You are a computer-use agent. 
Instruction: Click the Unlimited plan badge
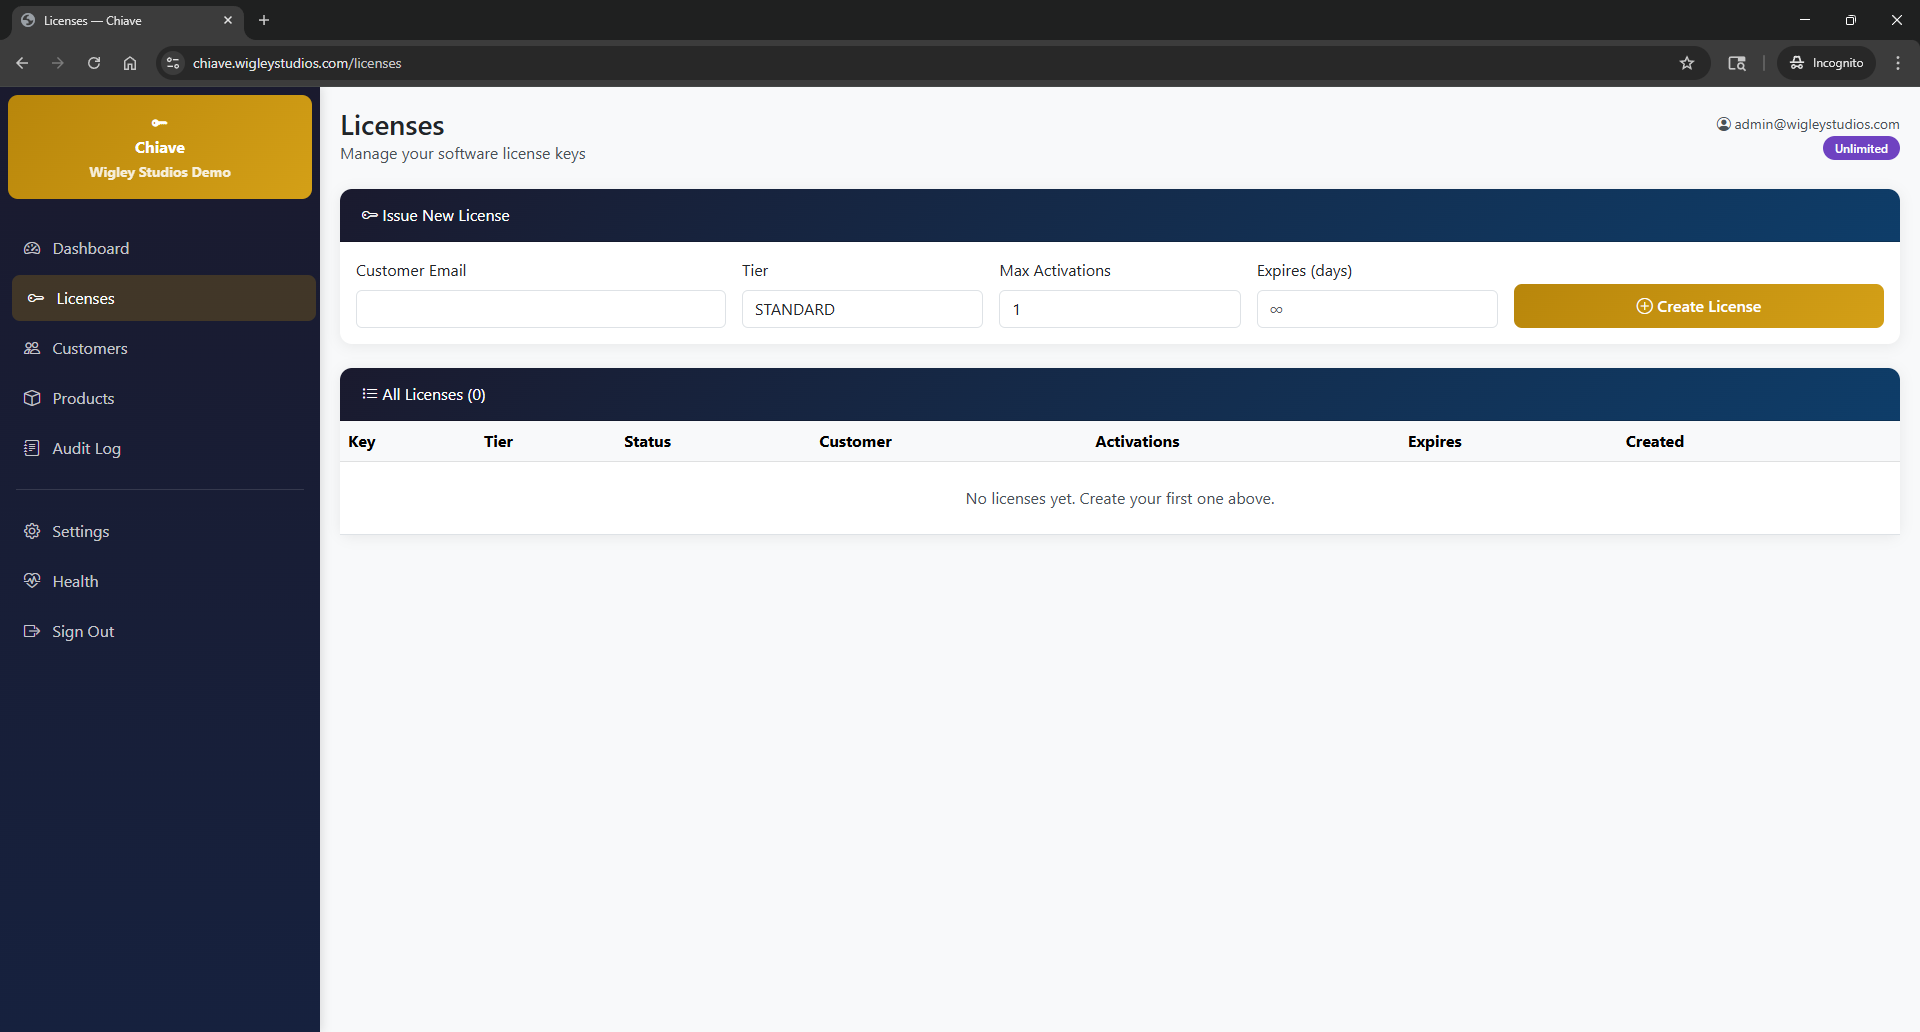[x=1860, y=148]
